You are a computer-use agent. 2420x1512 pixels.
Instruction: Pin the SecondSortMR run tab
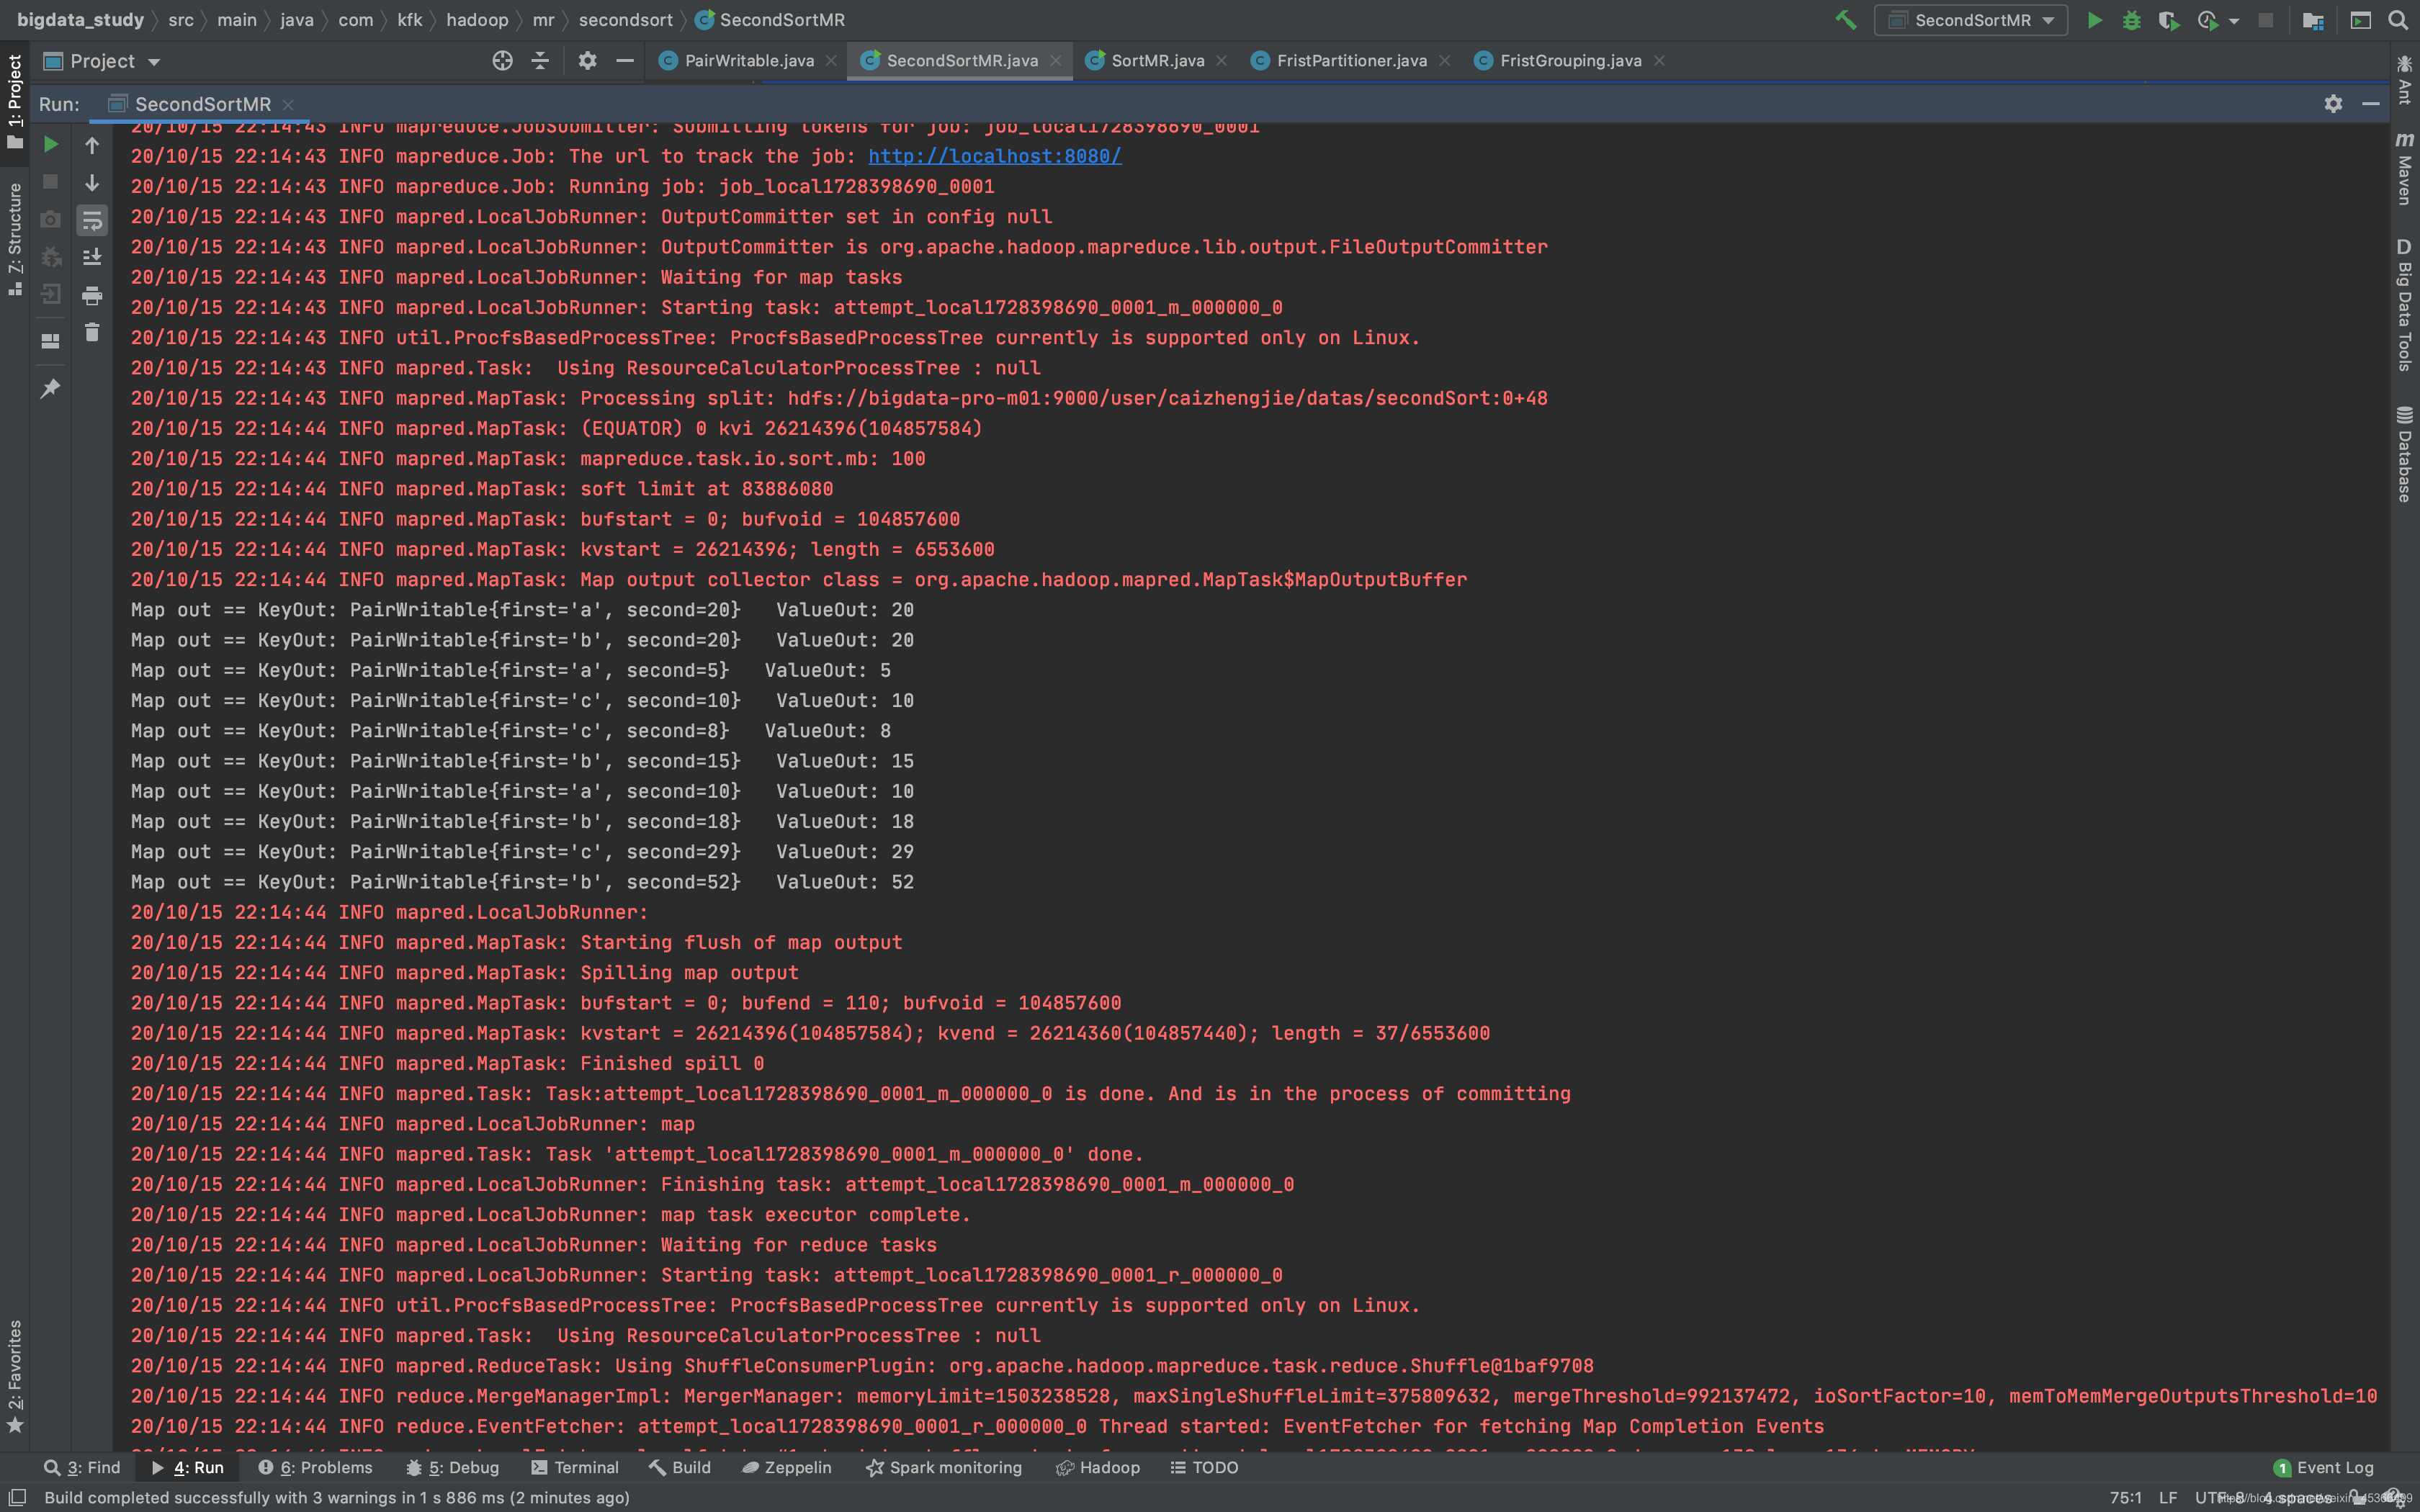pos(50,388)
